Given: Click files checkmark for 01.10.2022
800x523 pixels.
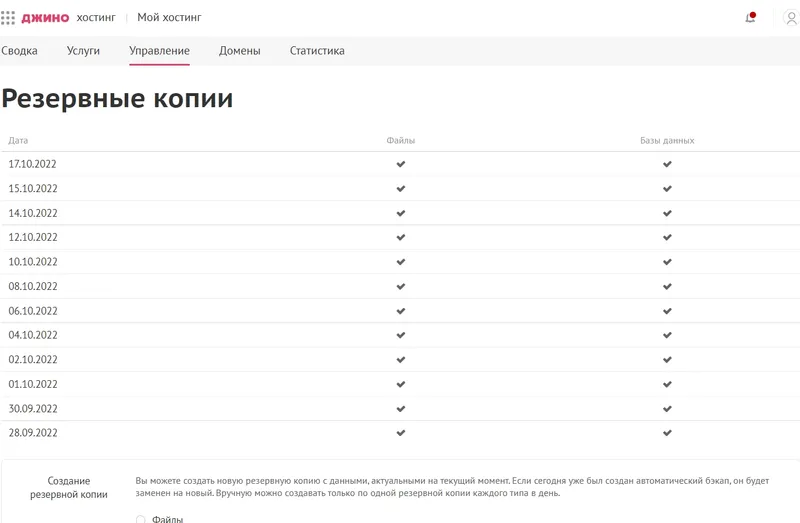Looking at the screenshot, I should (x=401, y=384).
